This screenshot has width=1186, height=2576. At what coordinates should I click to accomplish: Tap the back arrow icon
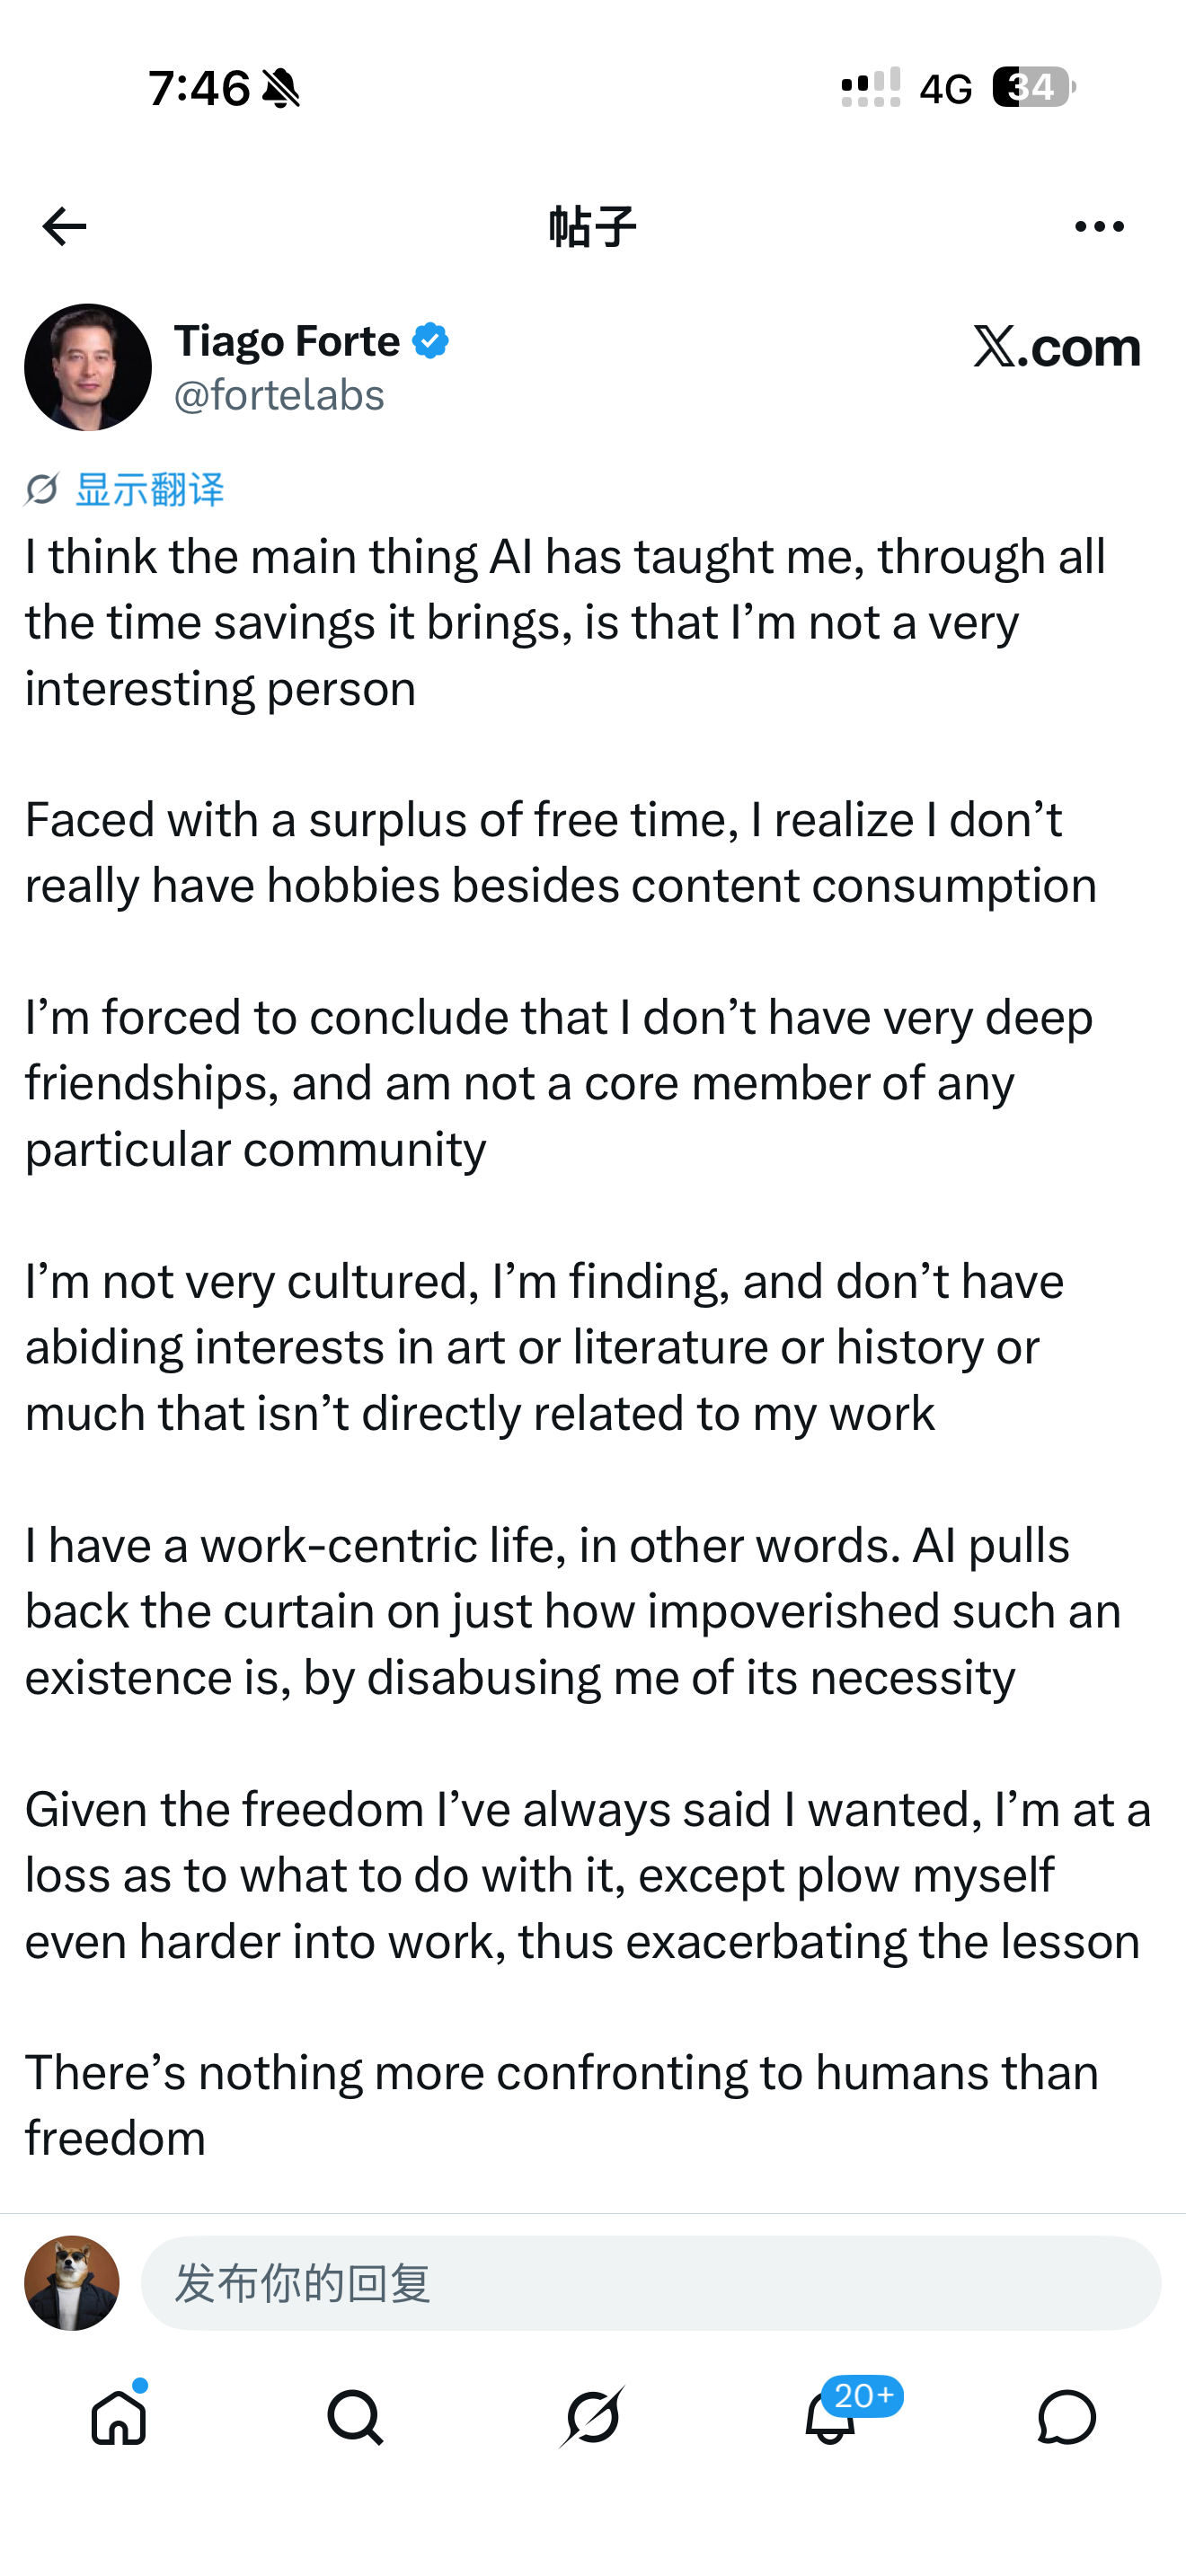[x=64, y=226]
